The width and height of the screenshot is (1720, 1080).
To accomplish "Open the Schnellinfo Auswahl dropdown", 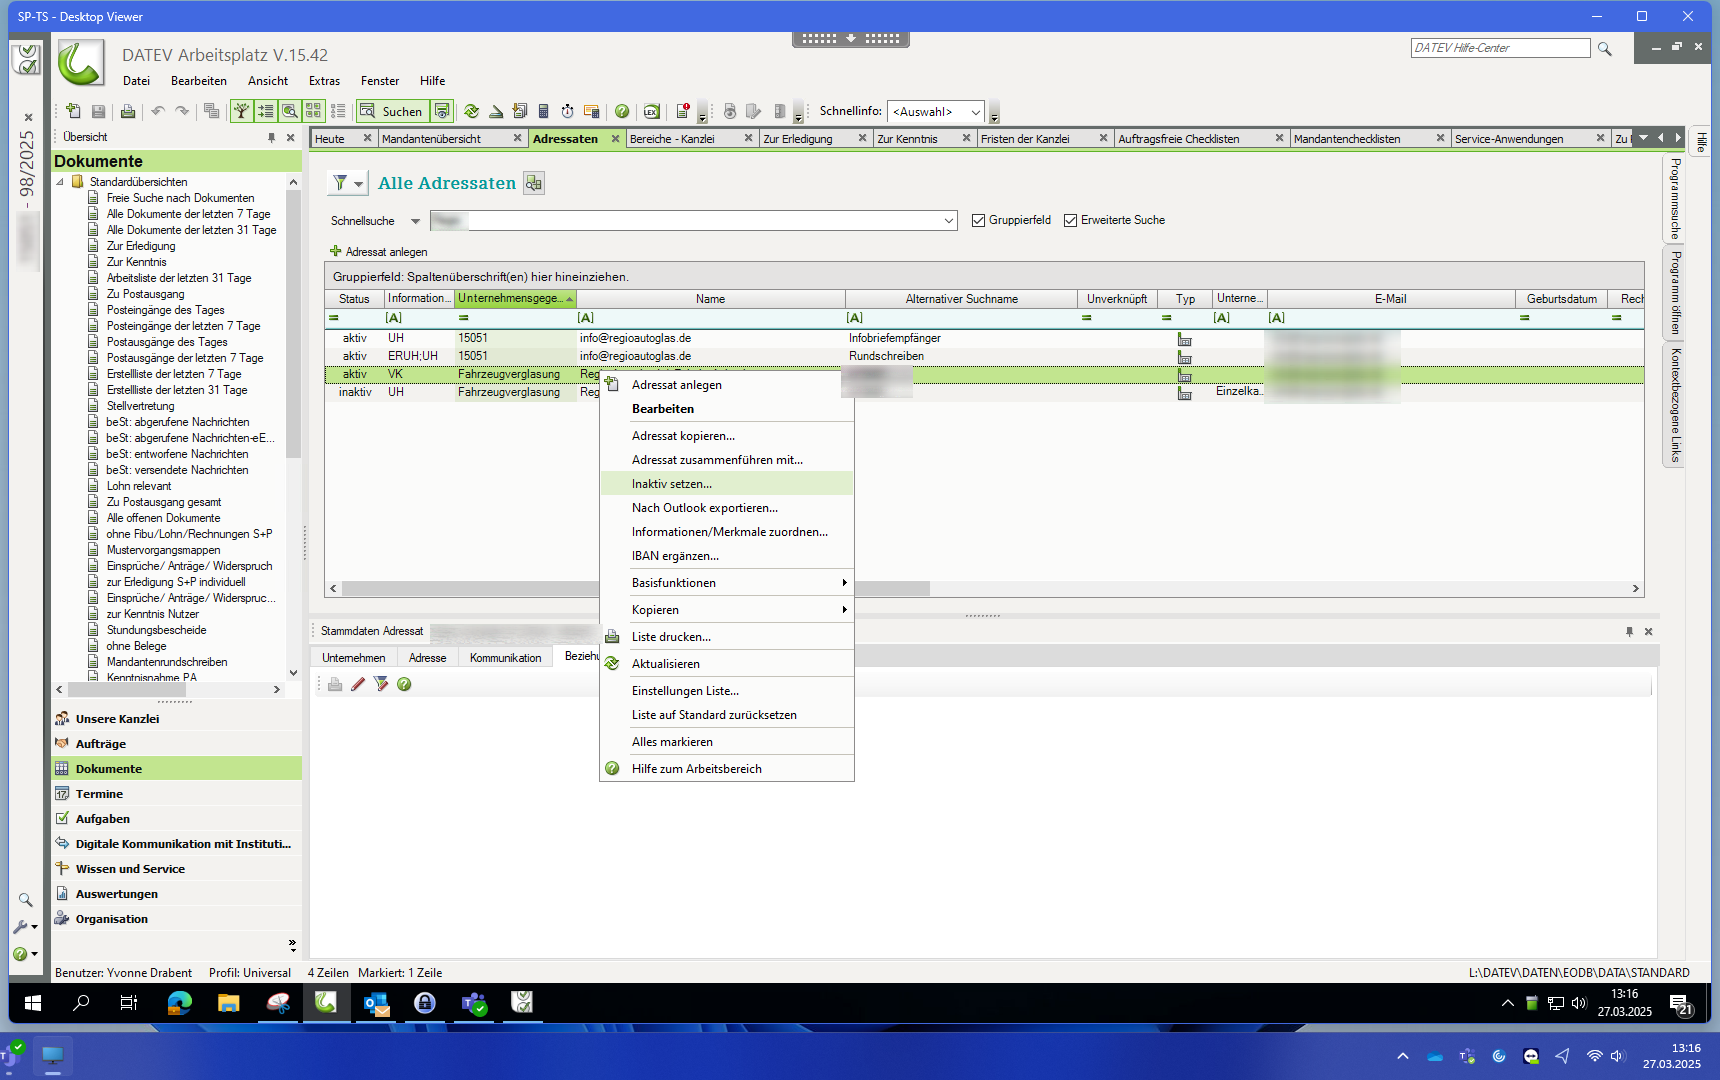I will [x=975, y=112].
